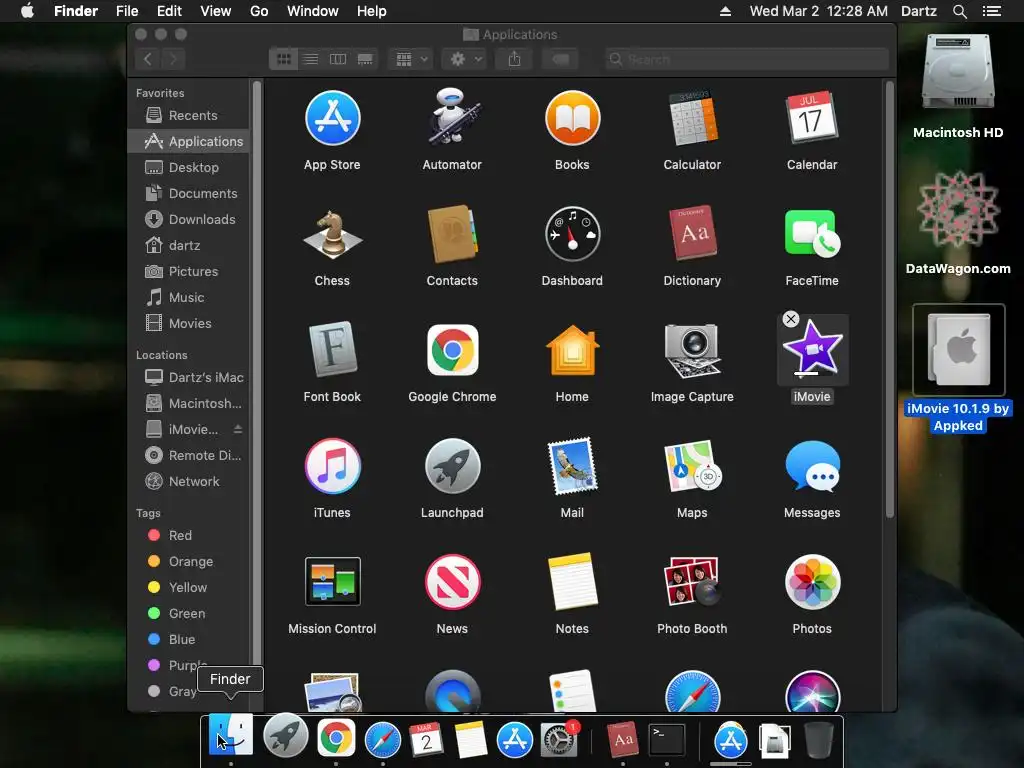
Task: Filter by the Red tag
Action: (x=188, y=536)
